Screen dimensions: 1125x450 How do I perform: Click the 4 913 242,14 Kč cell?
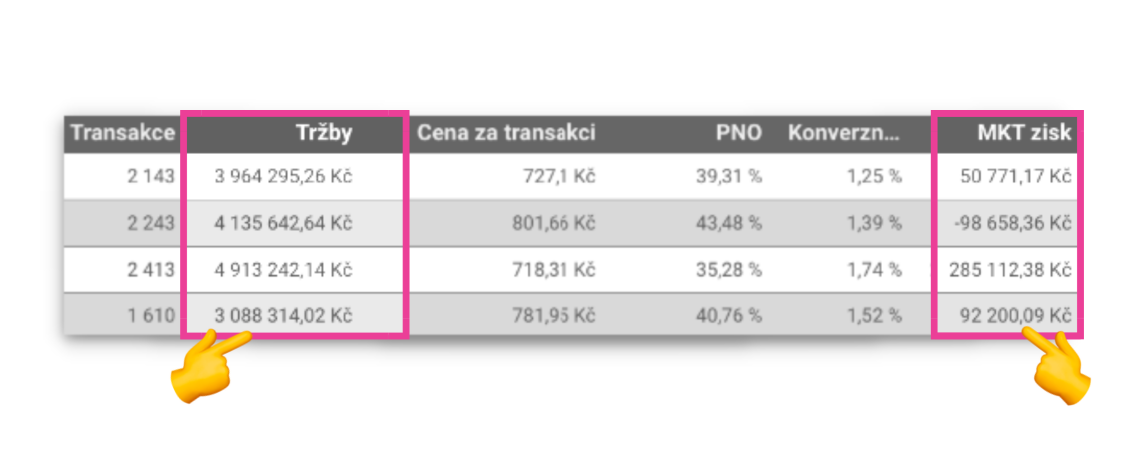[x=283, y=270]
